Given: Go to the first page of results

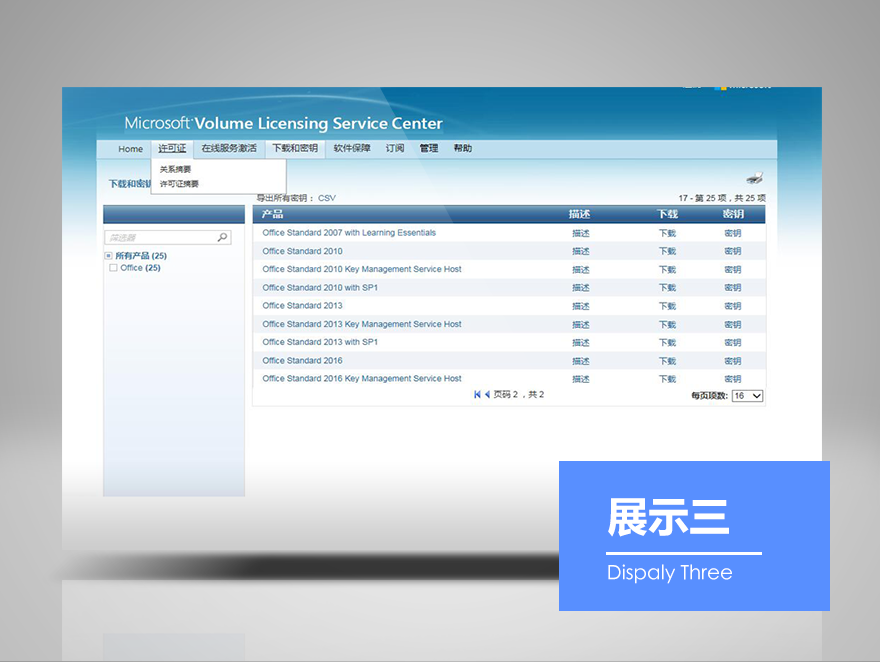Looking at the screenshot, I should tap(478, 395).
